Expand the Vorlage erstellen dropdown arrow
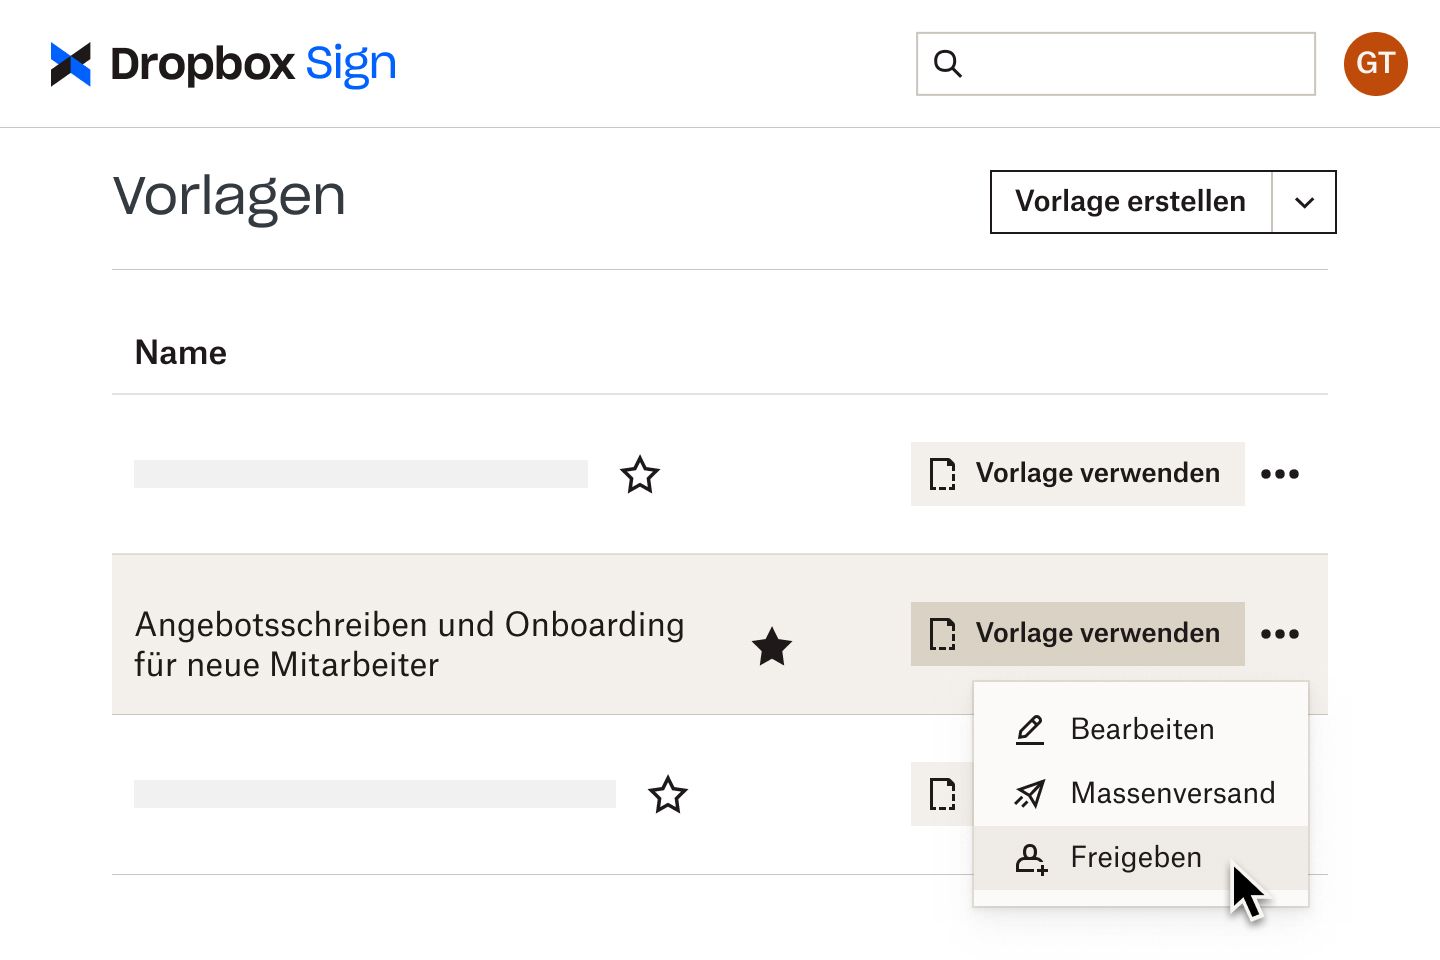This screenshot has width=1440, height=960. click(1304, 202)
